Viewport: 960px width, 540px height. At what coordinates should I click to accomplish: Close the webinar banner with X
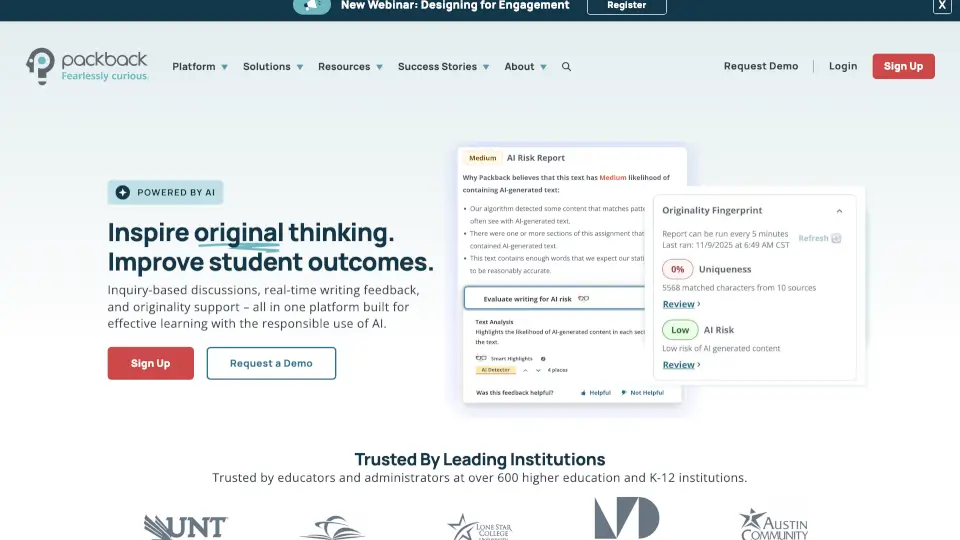coord(942,6)
